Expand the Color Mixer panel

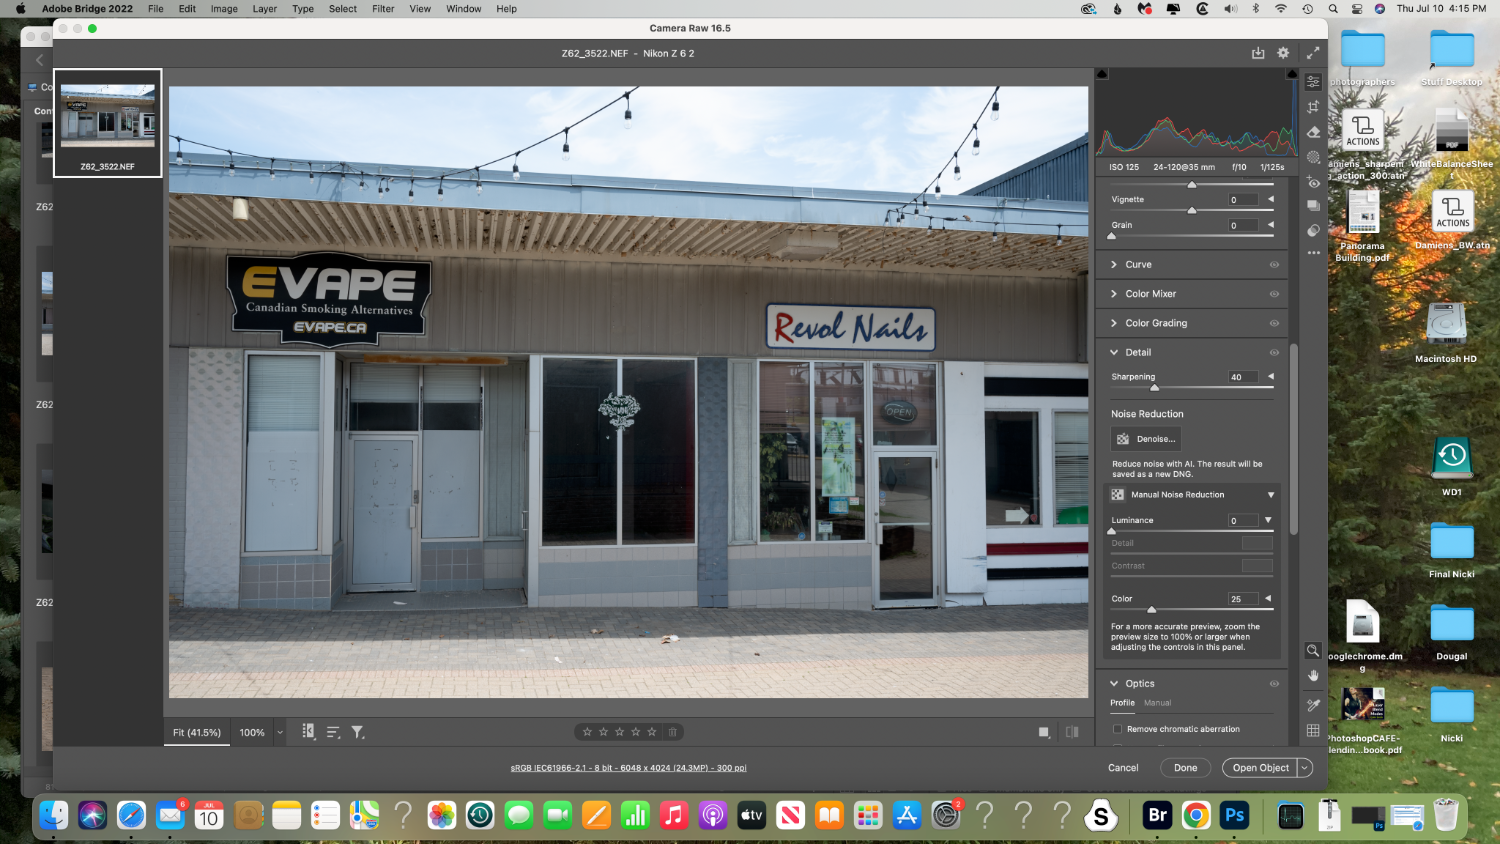[1114, 294]
